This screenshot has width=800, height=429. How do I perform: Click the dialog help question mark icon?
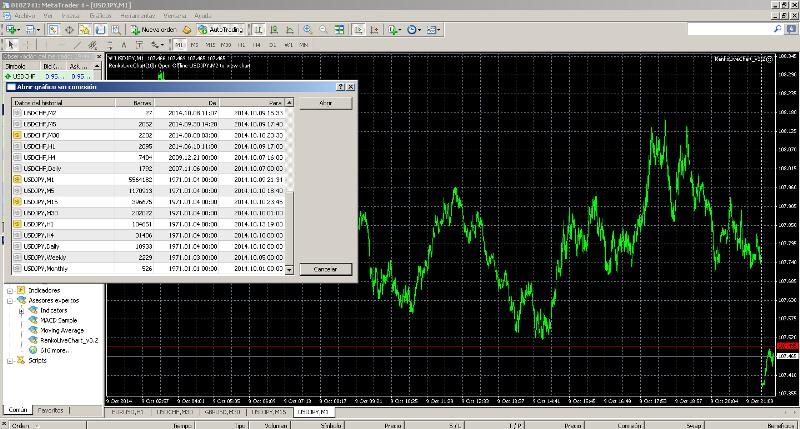[x=339, y=87]
